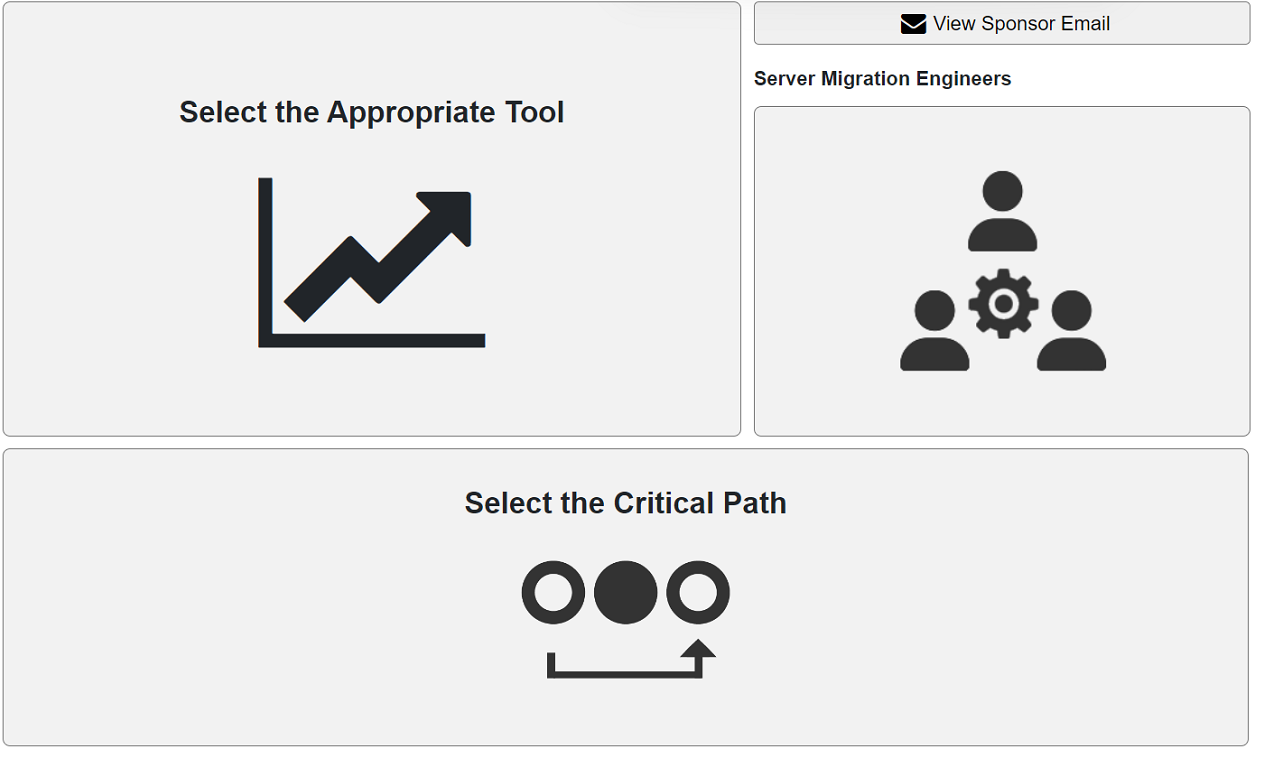1282x760 pixels.
Task: Click the 'View Sponsor Email' text label
Action: click(x=1021, y=24)
